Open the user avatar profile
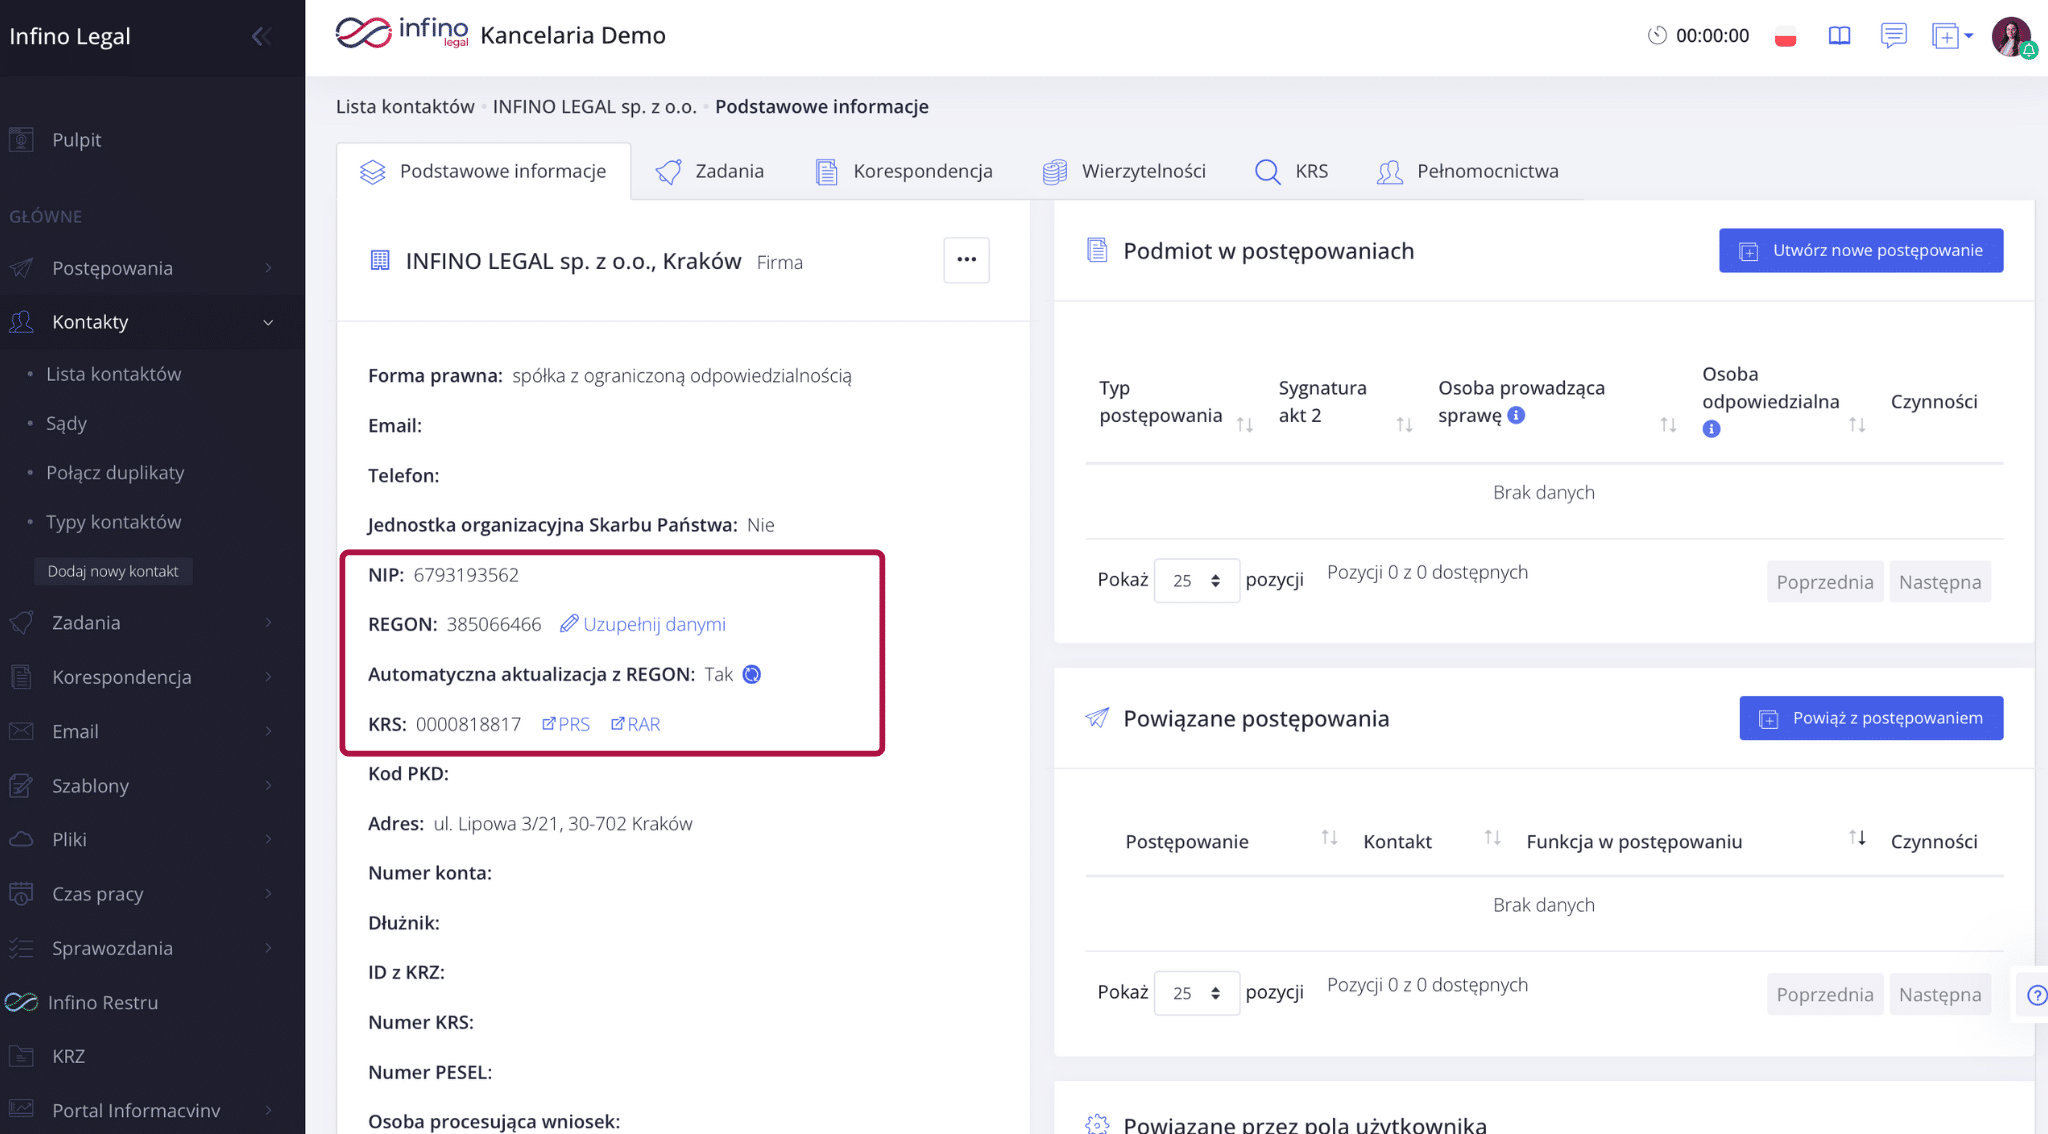 pos(2011,37)
